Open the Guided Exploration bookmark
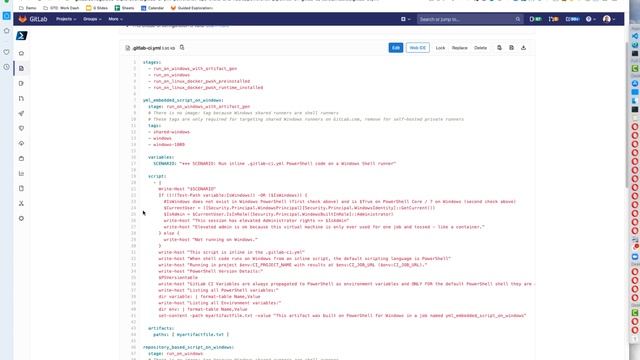The height and width of the screenshot is (360, 640). pos(191,8)
